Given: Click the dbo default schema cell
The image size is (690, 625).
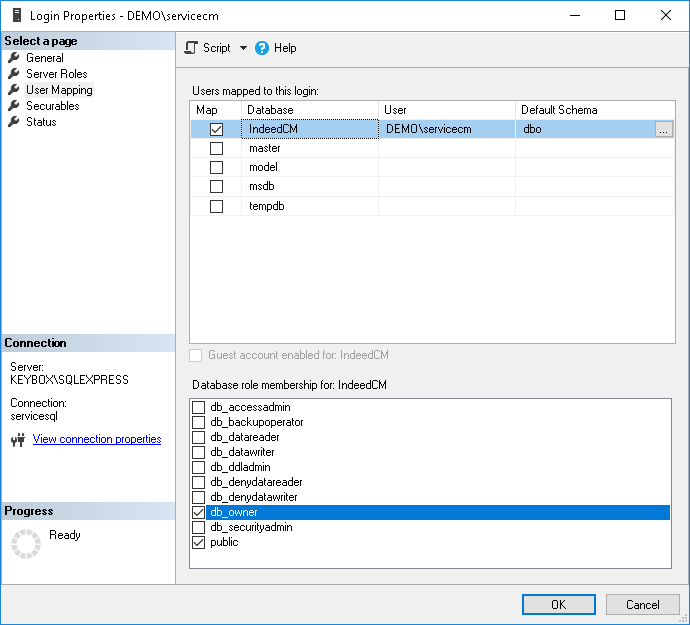Looking at the screenshot, I should click(x=585, y=129).
